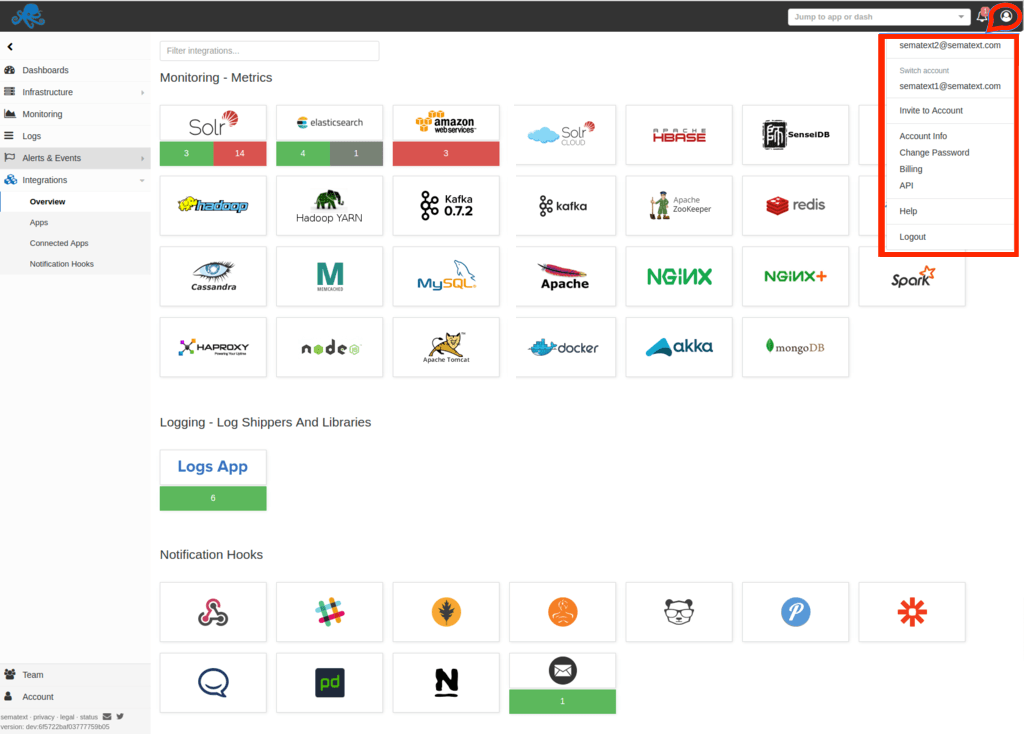Screen dimensions: 1024x734
Task: Open the Hadoop YARN integration
Action: point(329,206)
